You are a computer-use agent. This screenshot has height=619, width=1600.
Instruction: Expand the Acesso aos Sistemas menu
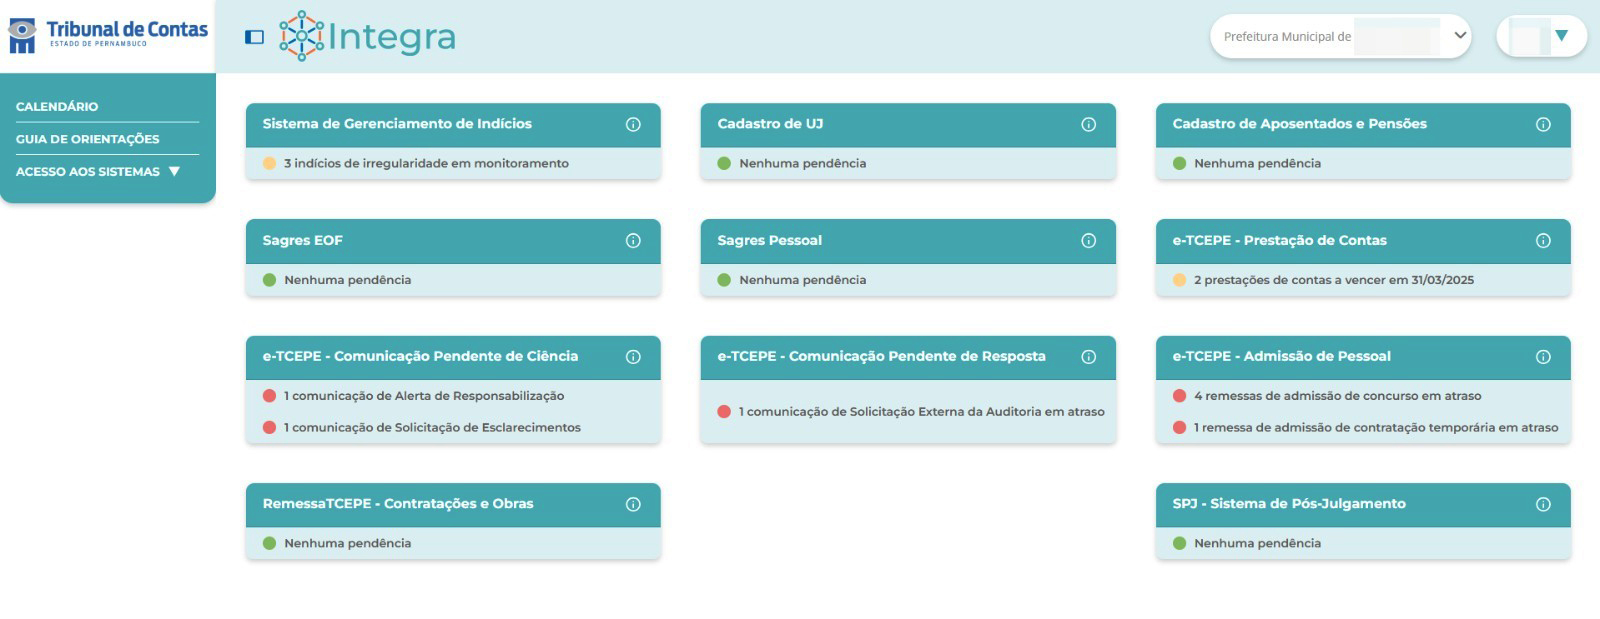98,172
